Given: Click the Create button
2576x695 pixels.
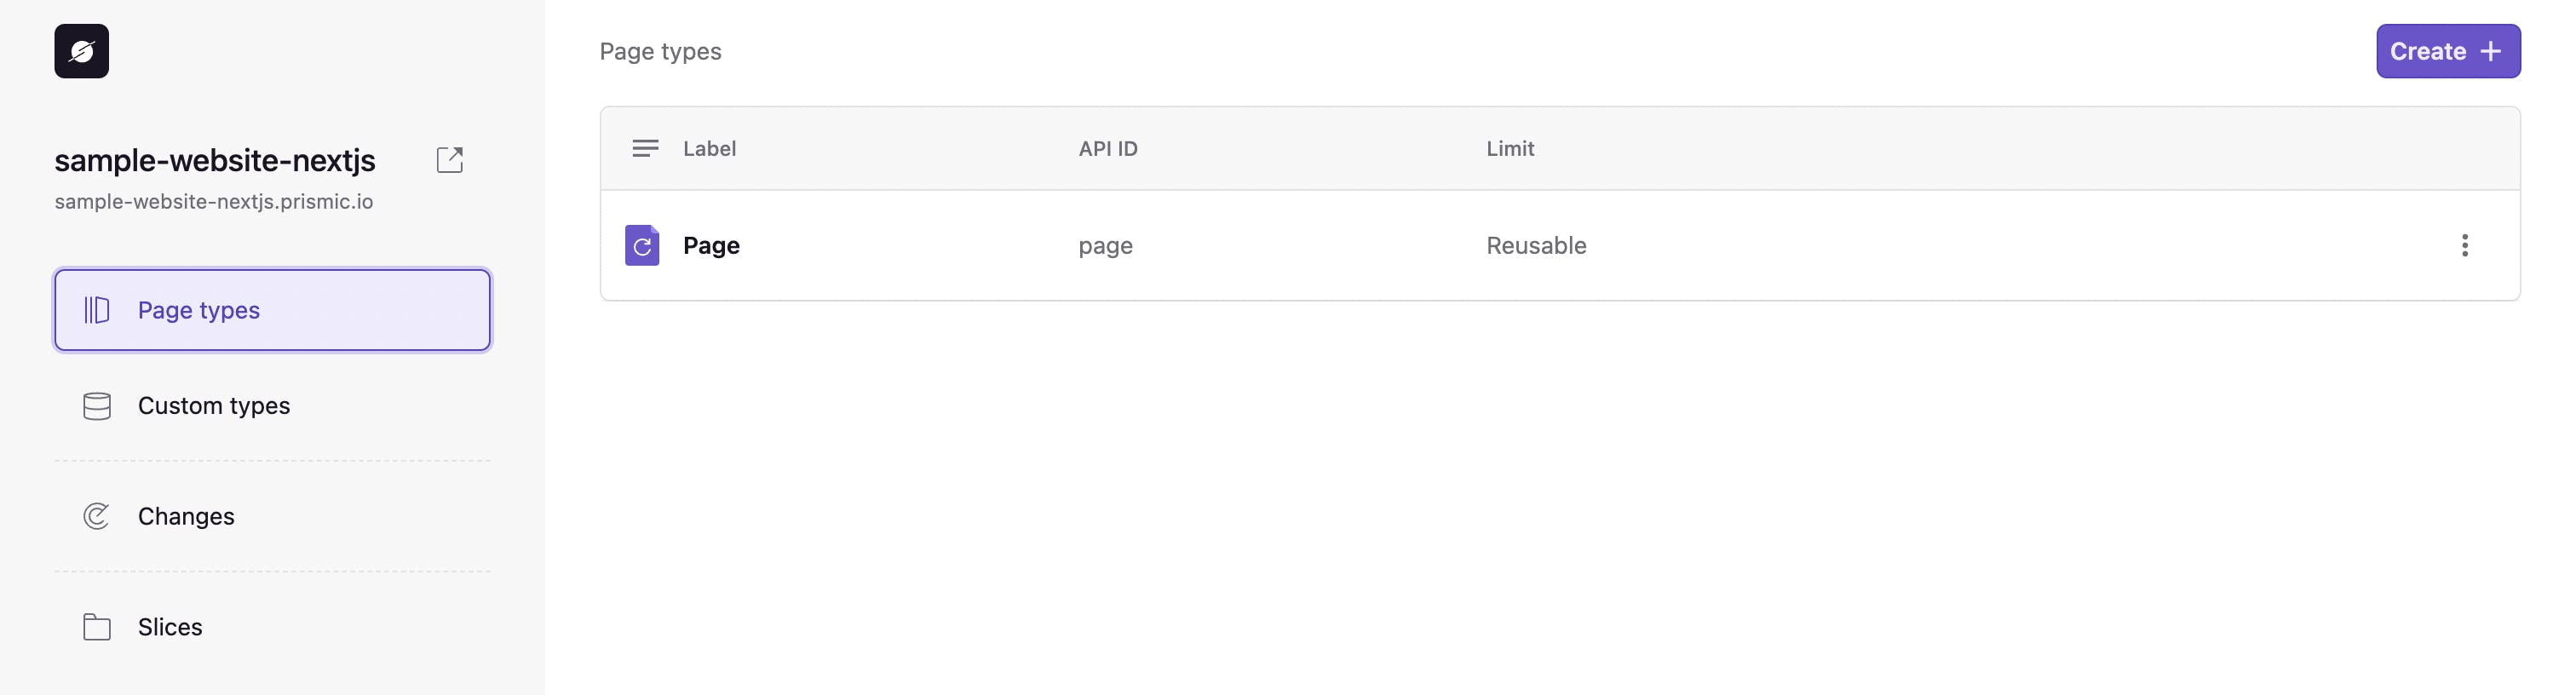Looking at the screenshot, I should (2447, 51).
